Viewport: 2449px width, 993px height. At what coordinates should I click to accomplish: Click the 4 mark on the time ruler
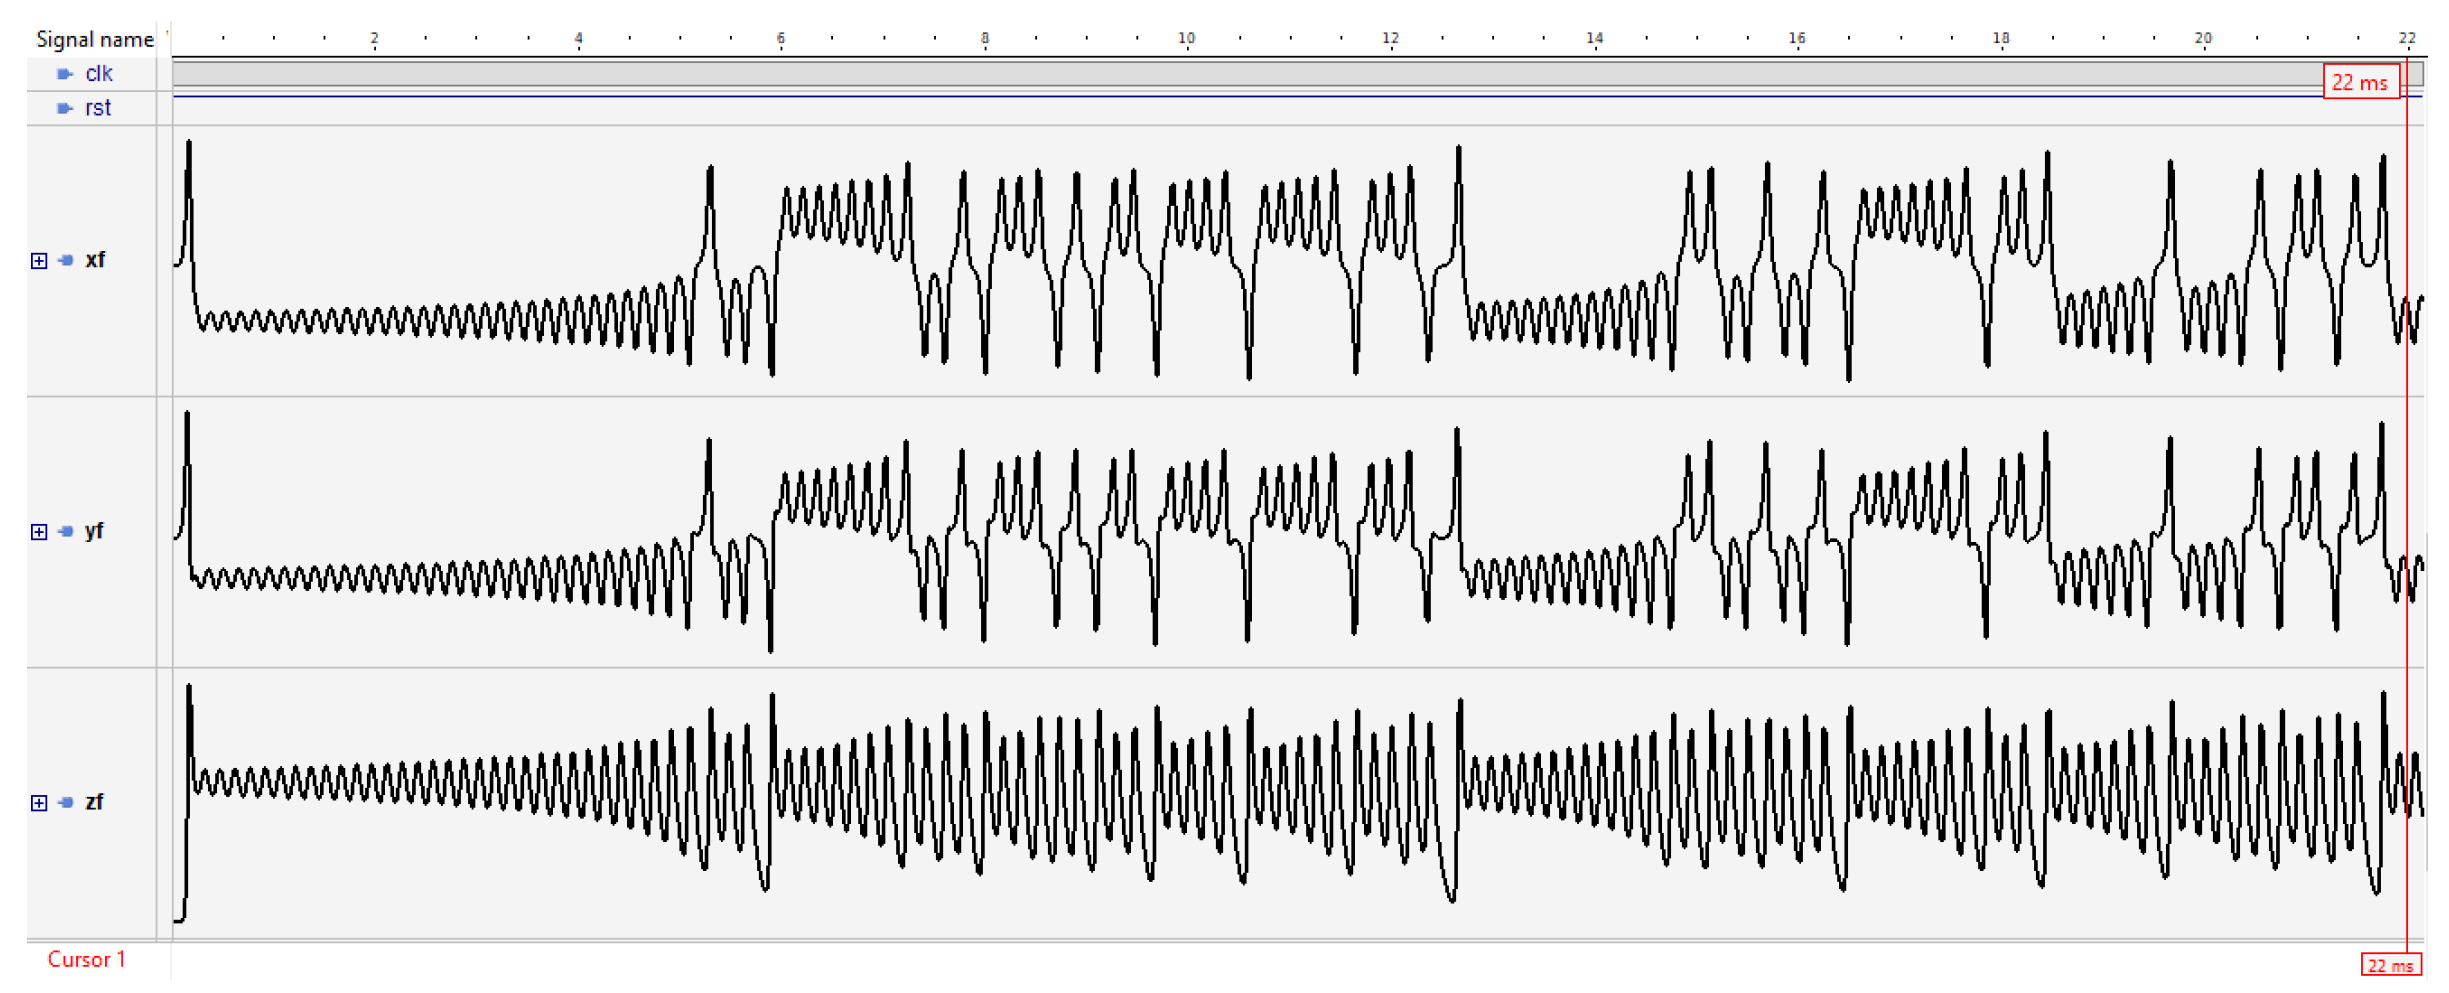(578, 38)
